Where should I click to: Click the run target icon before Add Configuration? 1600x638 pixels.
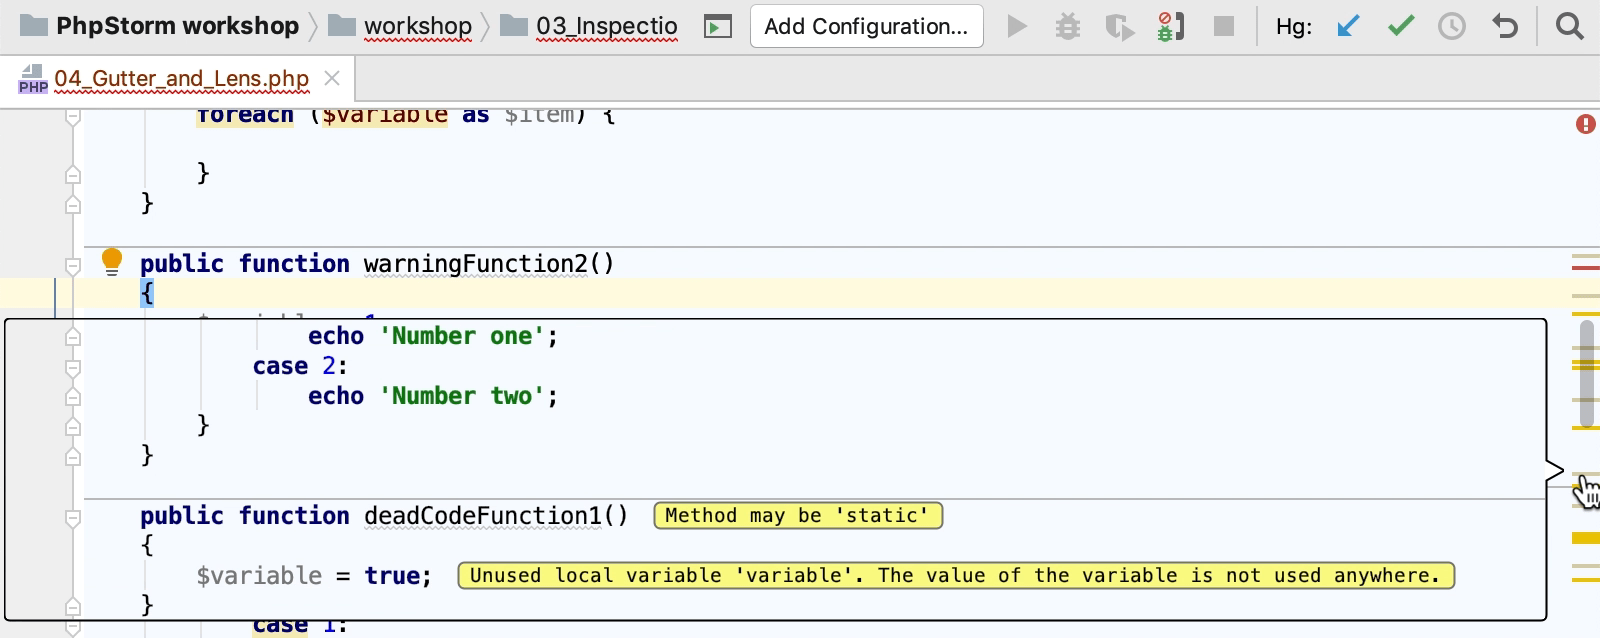click(x=718, y=26)
